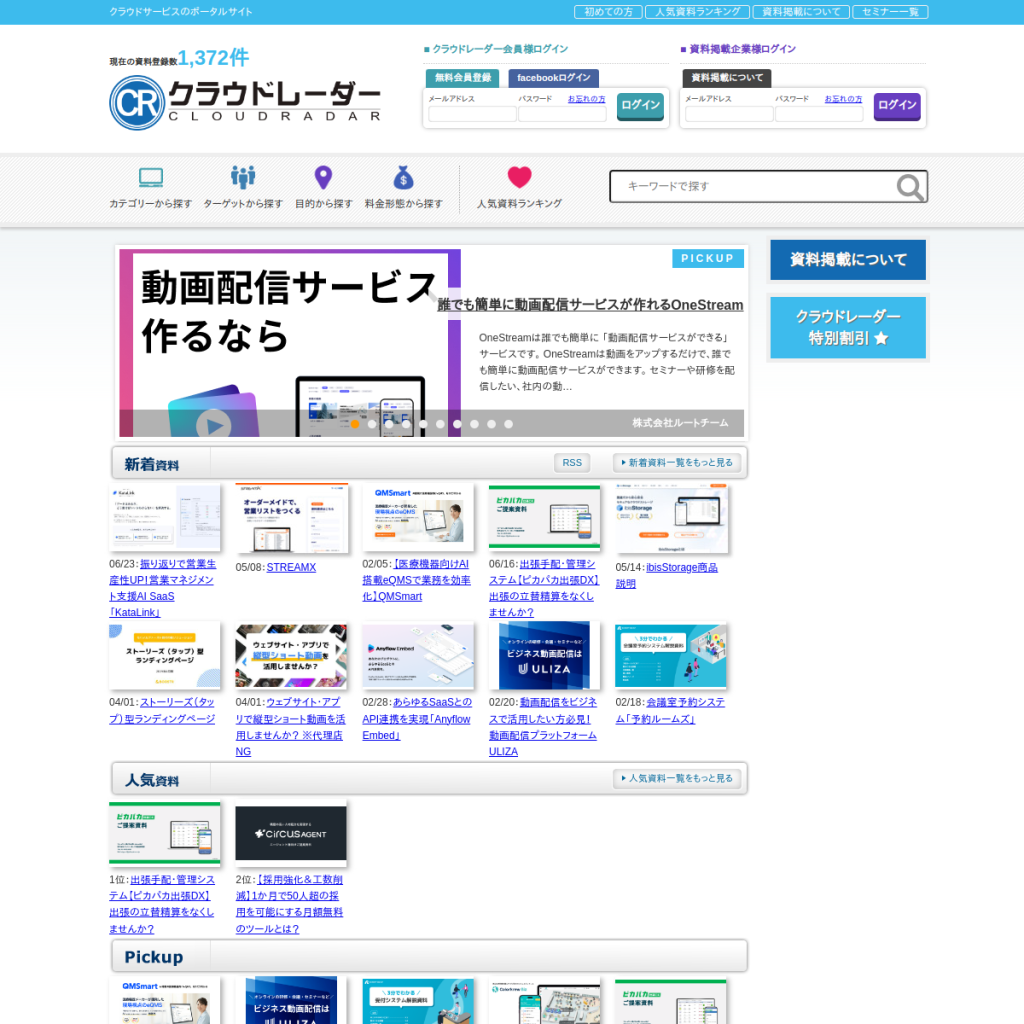The image size is (1024, 1024).
Task: Open popular ranking heart icon
Action: coord(519,177)
